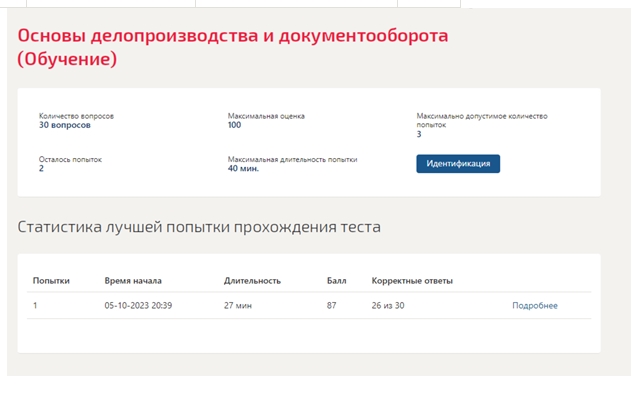
Task: Open the Подробнее link for attempt 1
Action: point(535,306)
